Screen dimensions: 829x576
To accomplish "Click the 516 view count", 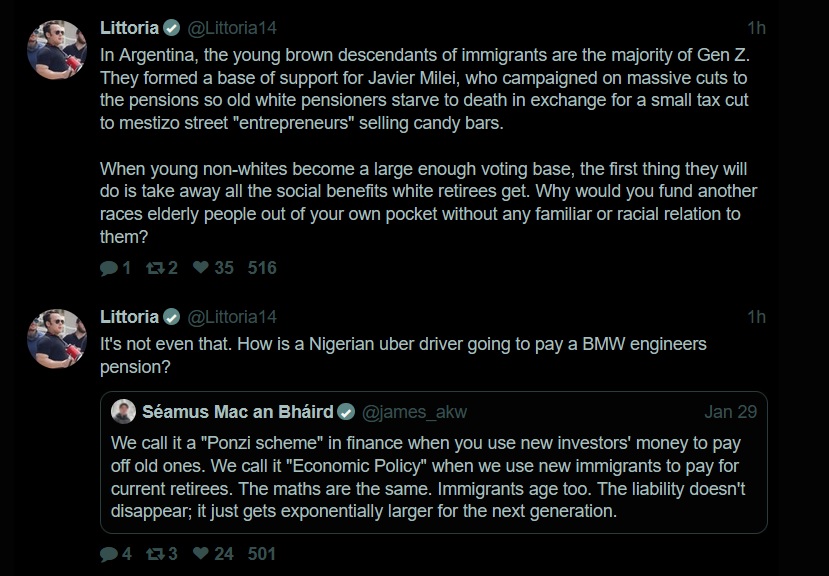I will (262, 268).
